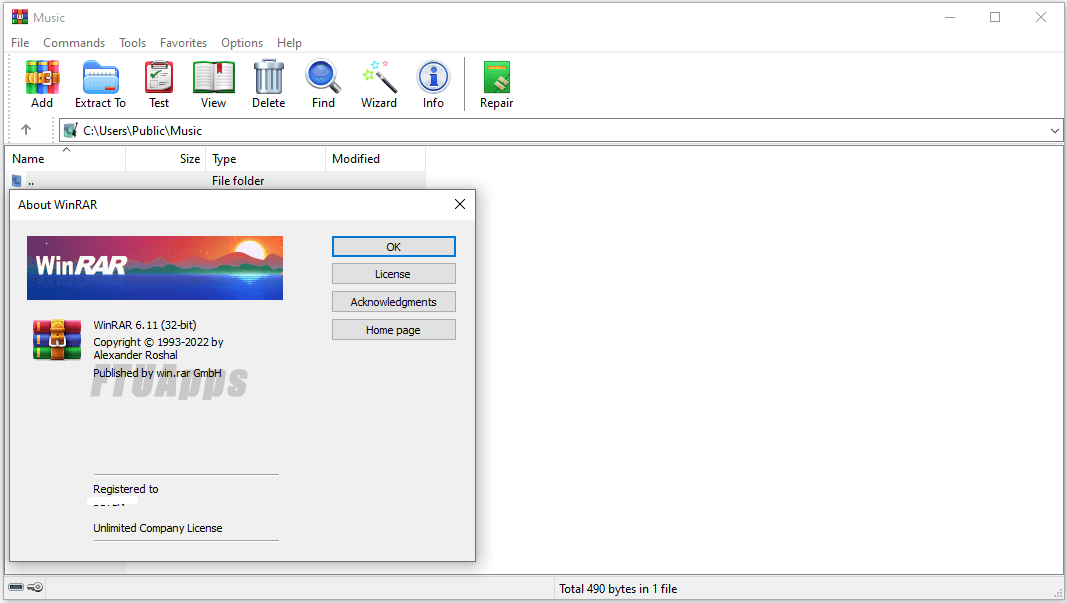Click the License button
1067x603 pixels.
(393, 273)
